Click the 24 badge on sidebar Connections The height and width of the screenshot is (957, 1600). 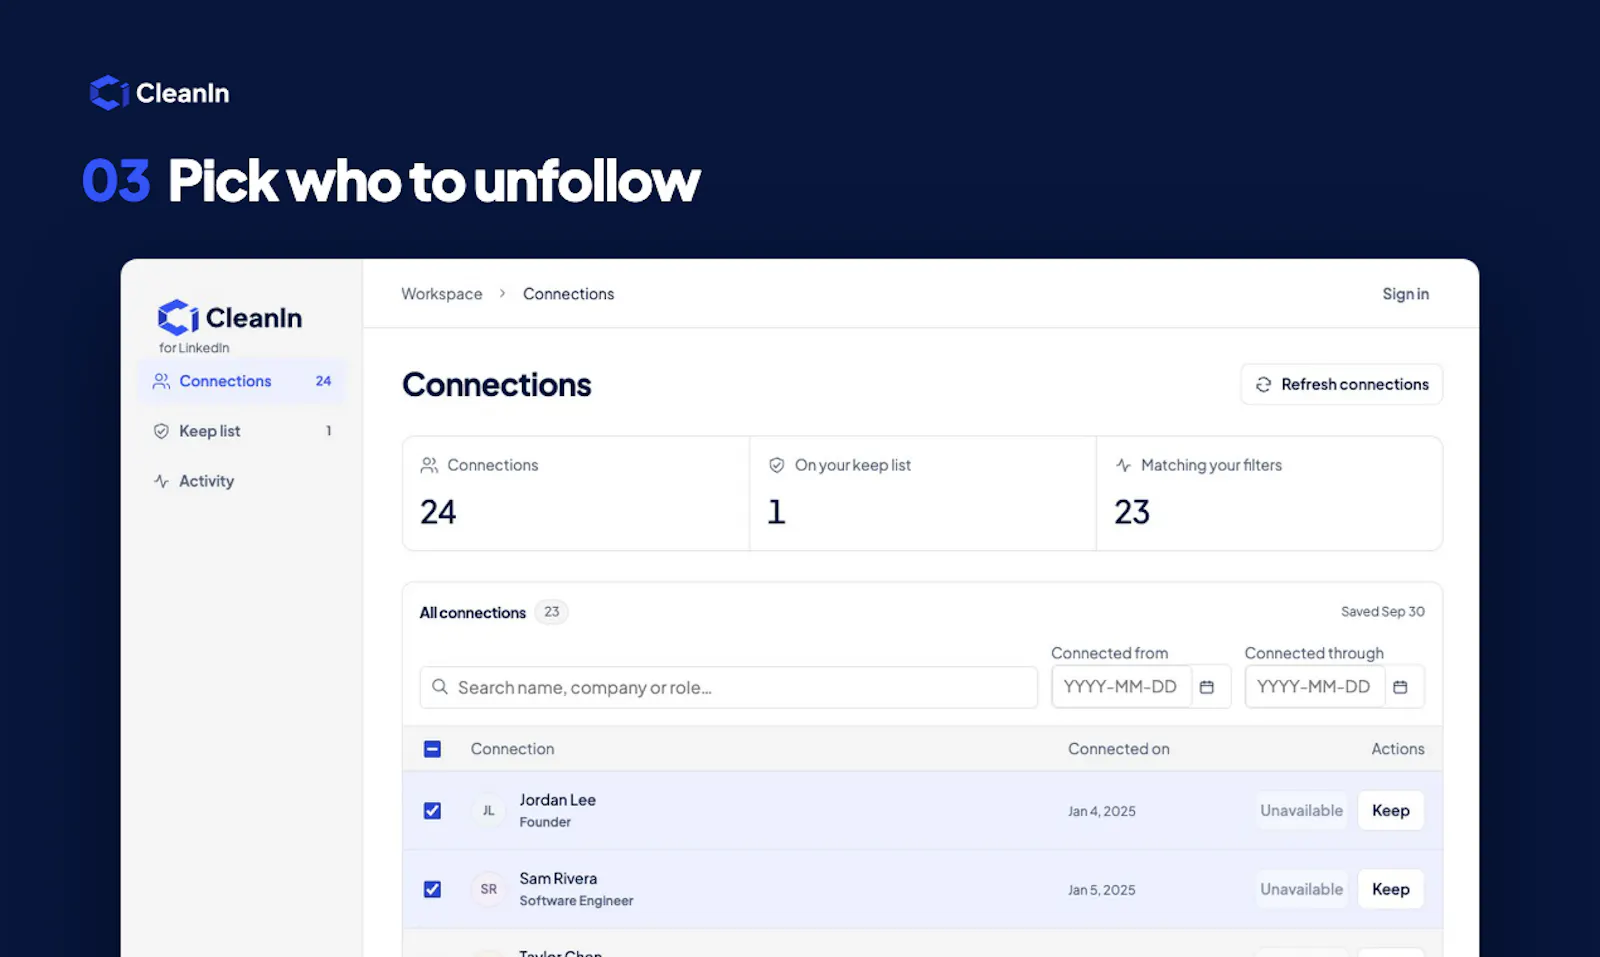point(323,381)
